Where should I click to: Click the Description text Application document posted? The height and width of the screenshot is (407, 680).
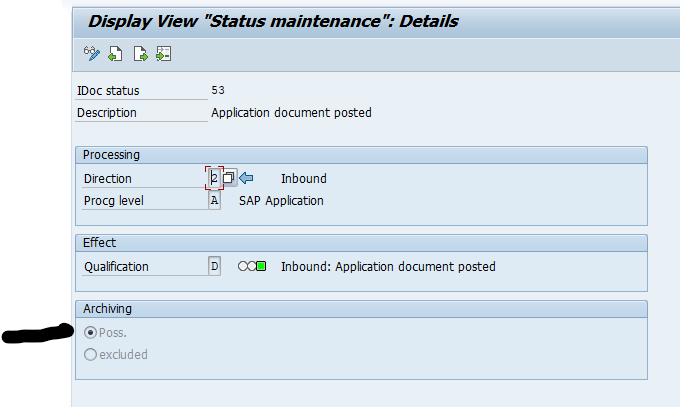coord(291,113)
